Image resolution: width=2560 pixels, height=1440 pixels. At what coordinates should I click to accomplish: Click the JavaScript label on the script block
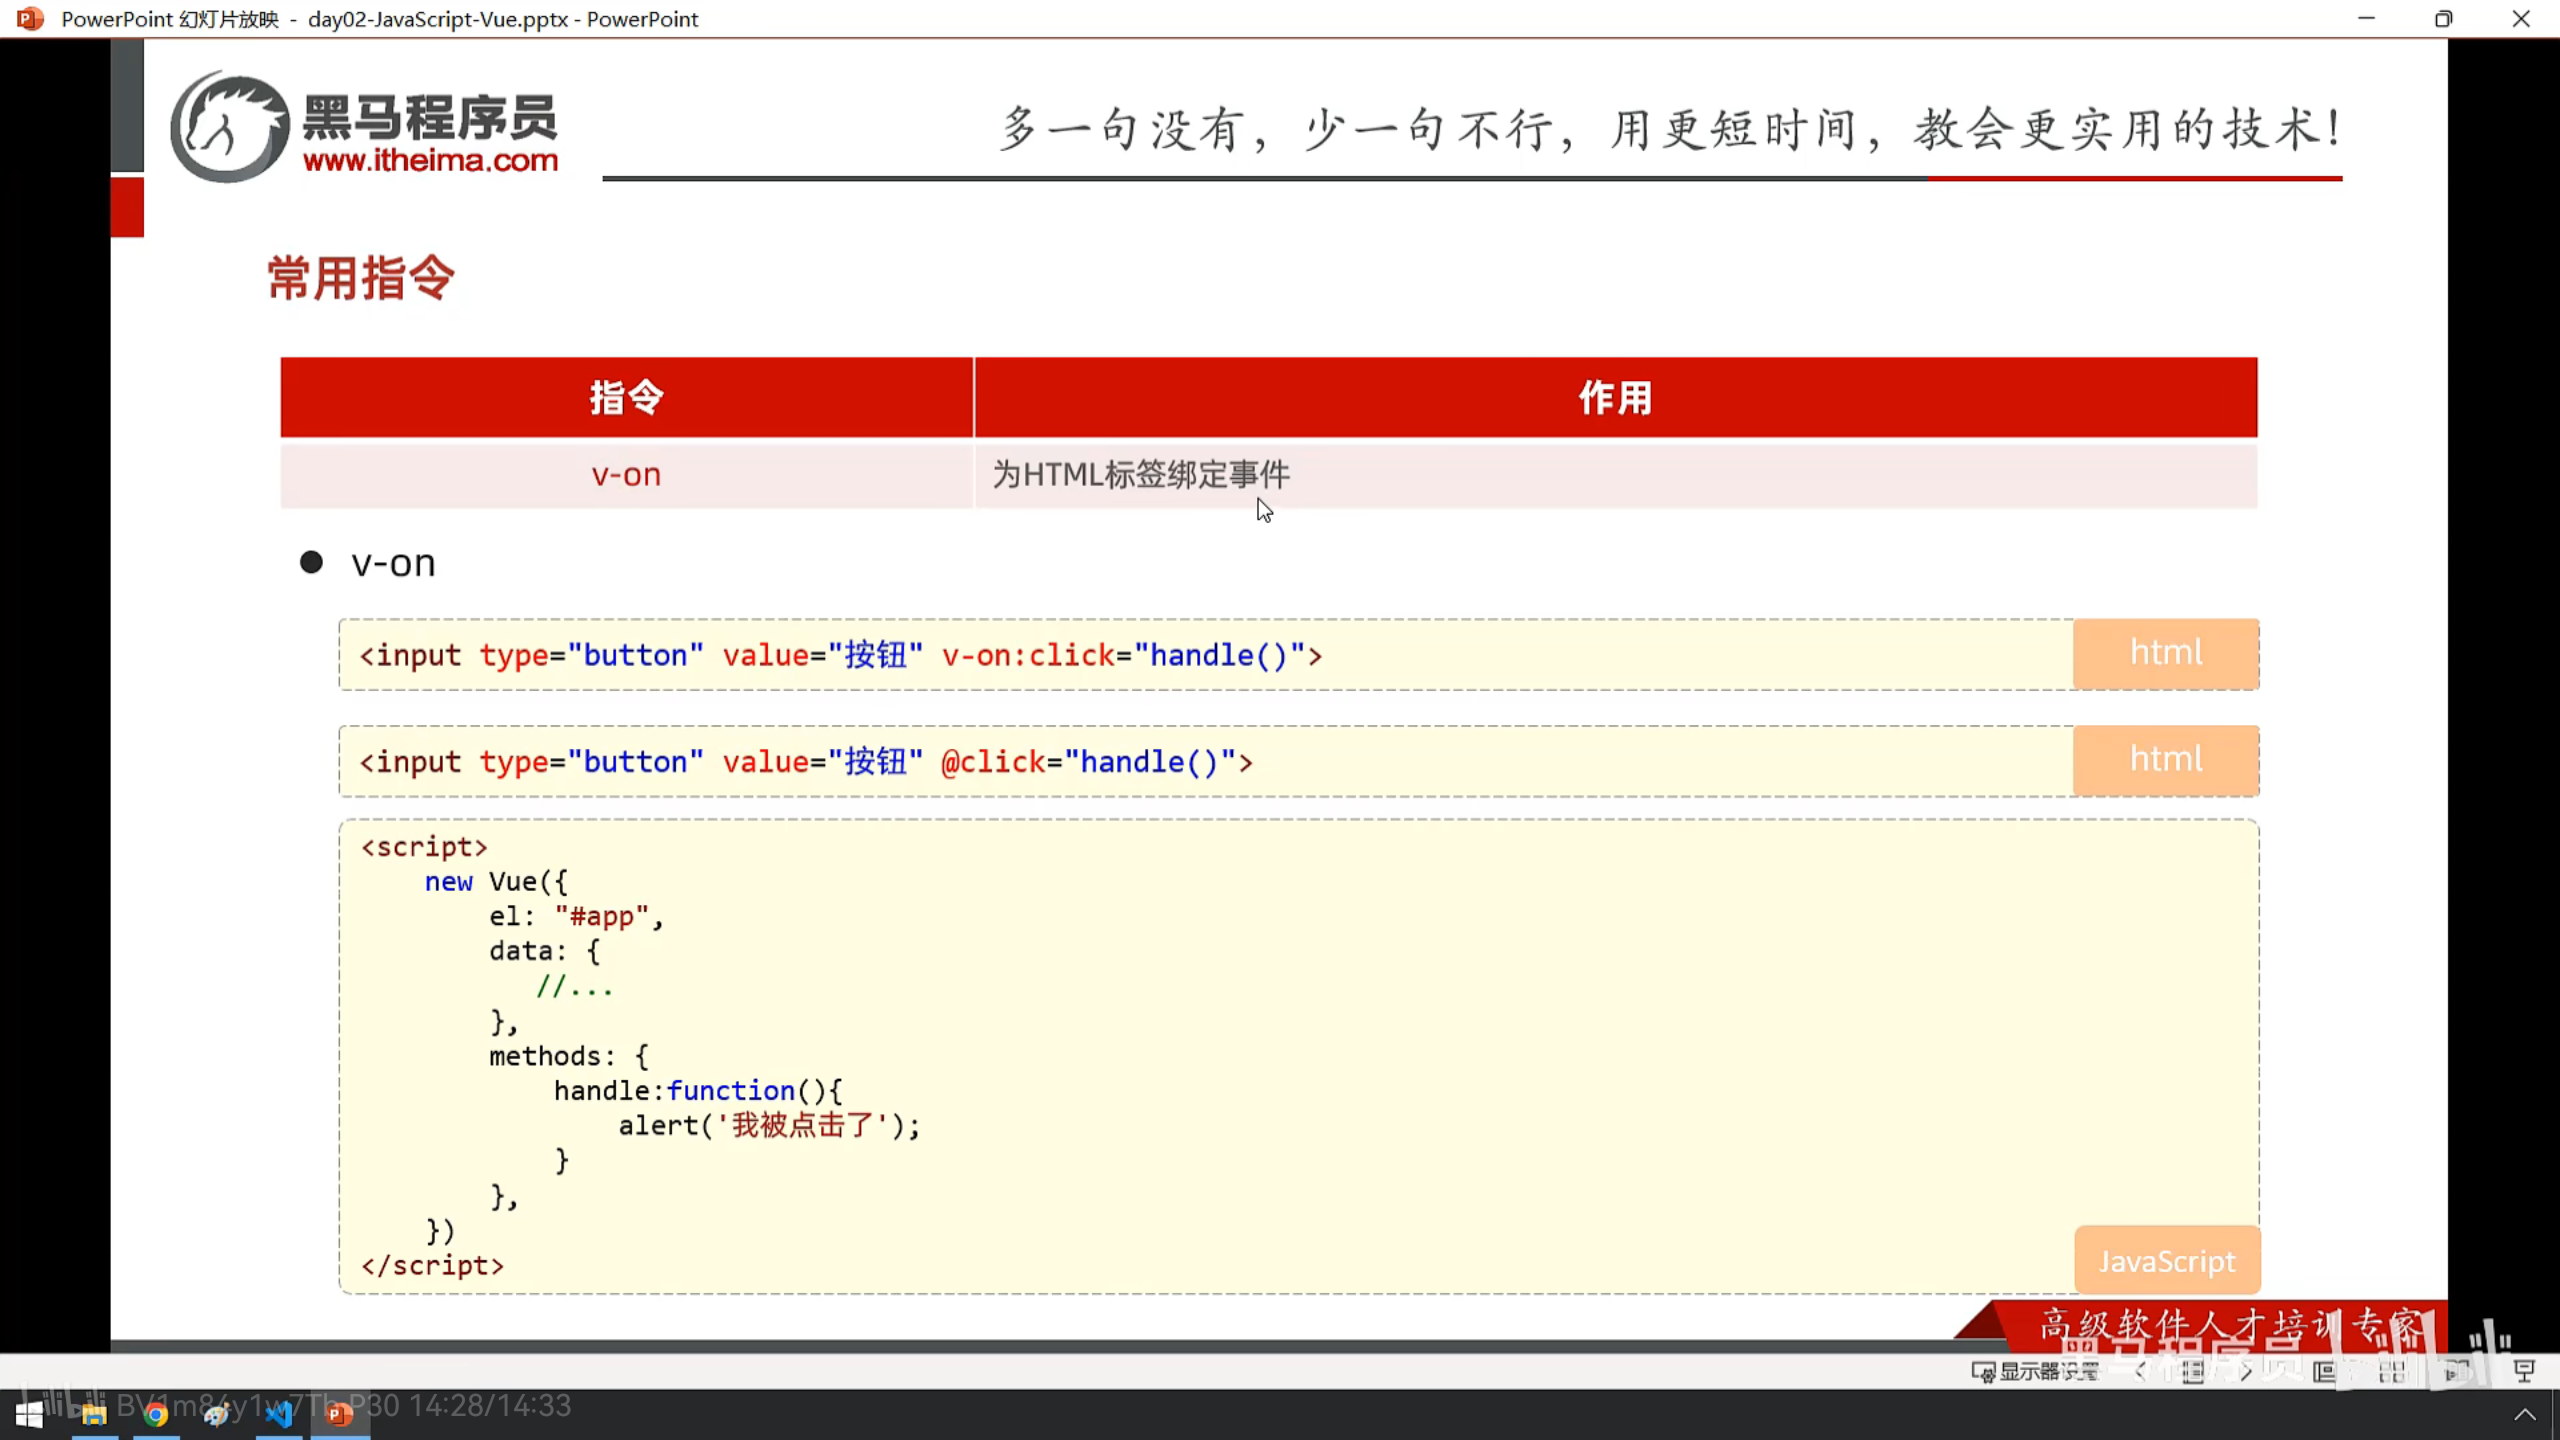click(x=2167, y=1261)
